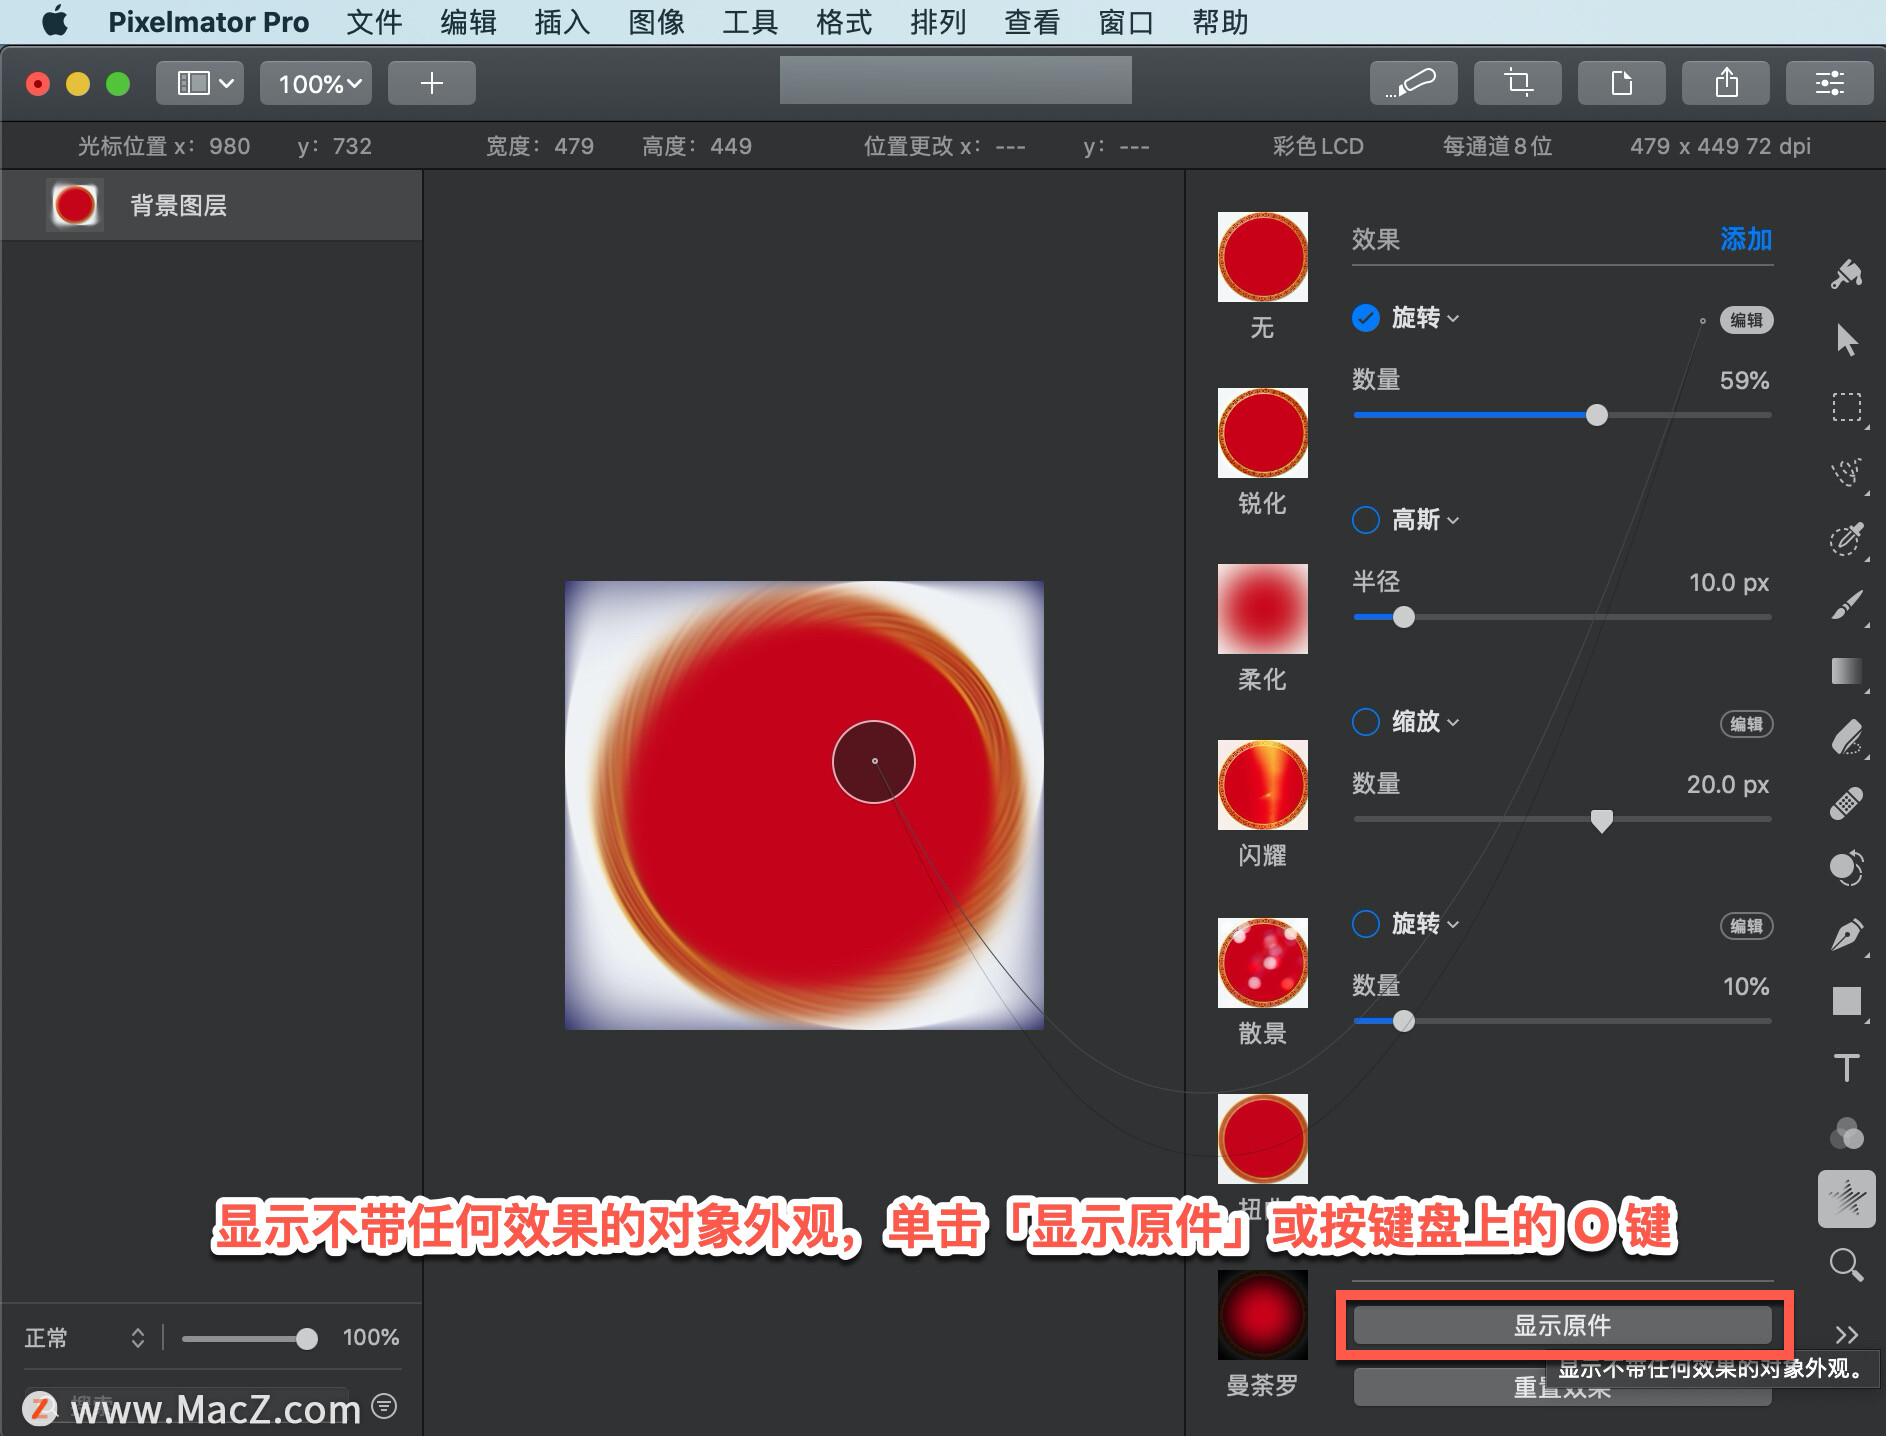Click the document toolbar icon
1886x1436 pixels.
pos(1621,83)
